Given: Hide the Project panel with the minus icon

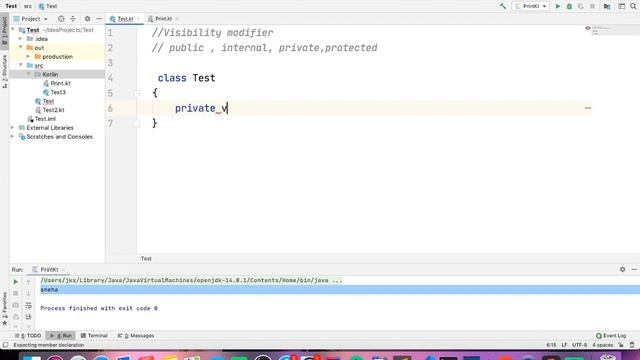Looking at the screenshot, I should [x=99, y=19].
